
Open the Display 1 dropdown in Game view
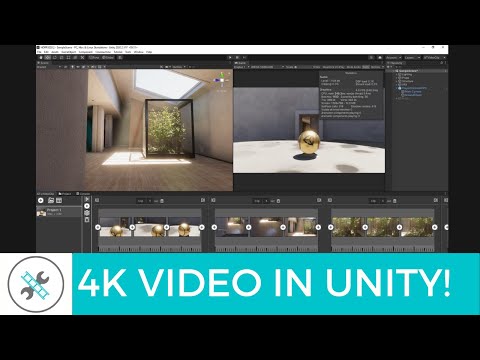242,67
